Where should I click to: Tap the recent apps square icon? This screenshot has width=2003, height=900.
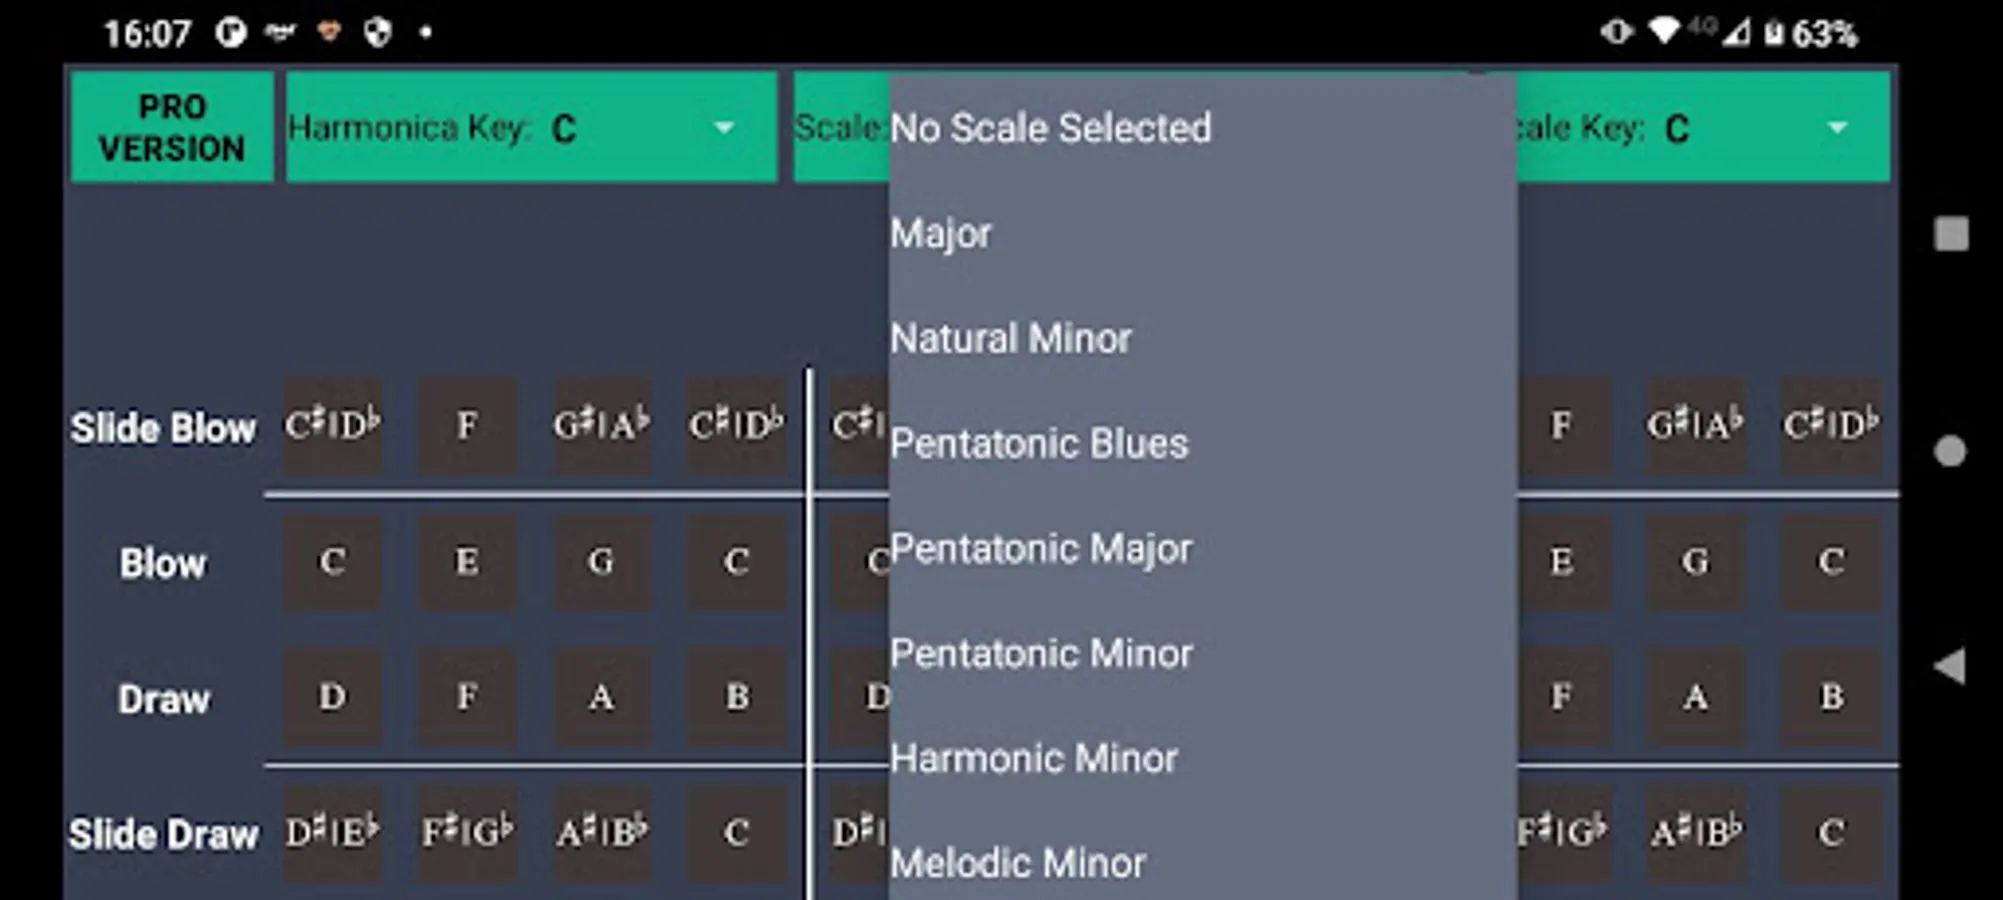(1950, 235)
